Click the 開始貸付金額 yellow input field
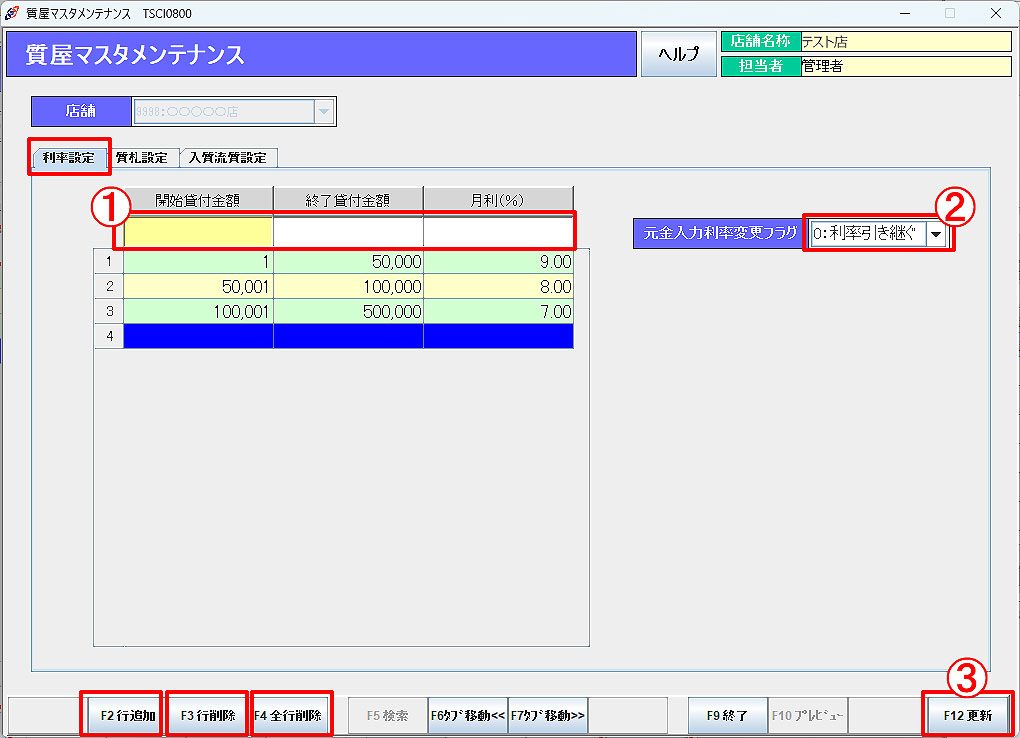This screenshot has height=738, width=1020. [x=198, y=232]
